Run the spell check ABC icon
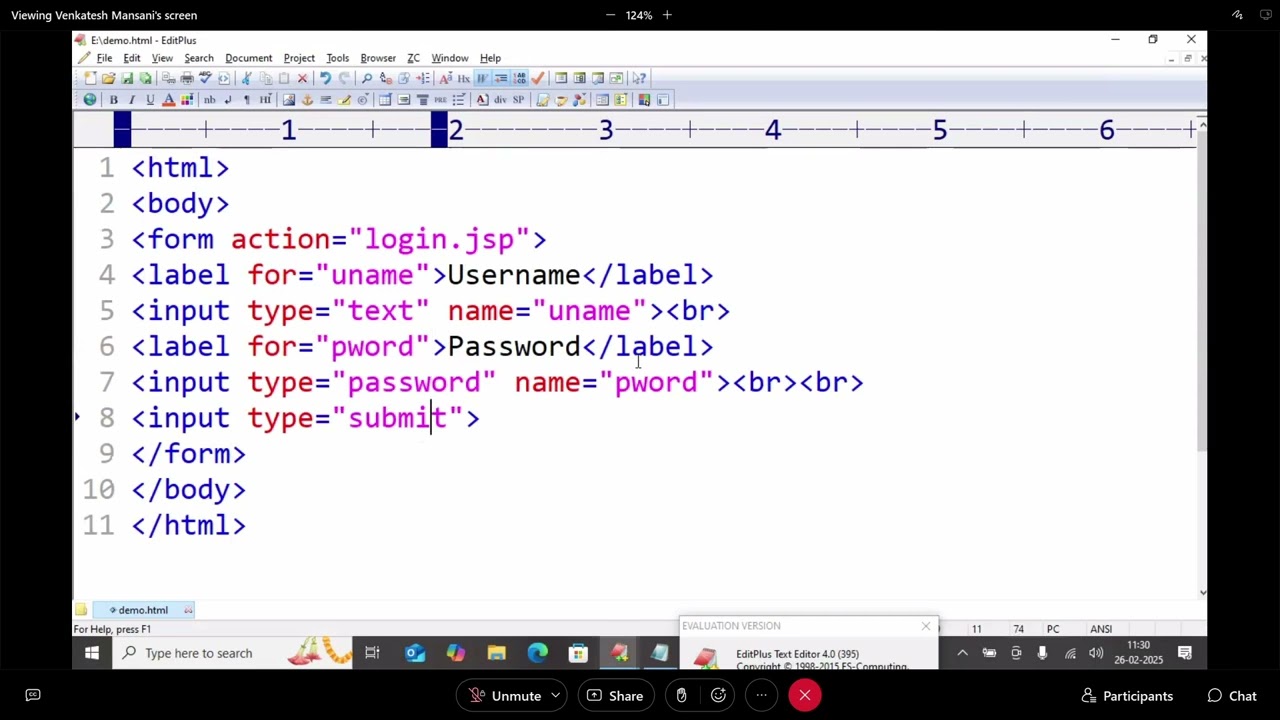The width and height of the screenshot is (1280, 720). [205, 78]
